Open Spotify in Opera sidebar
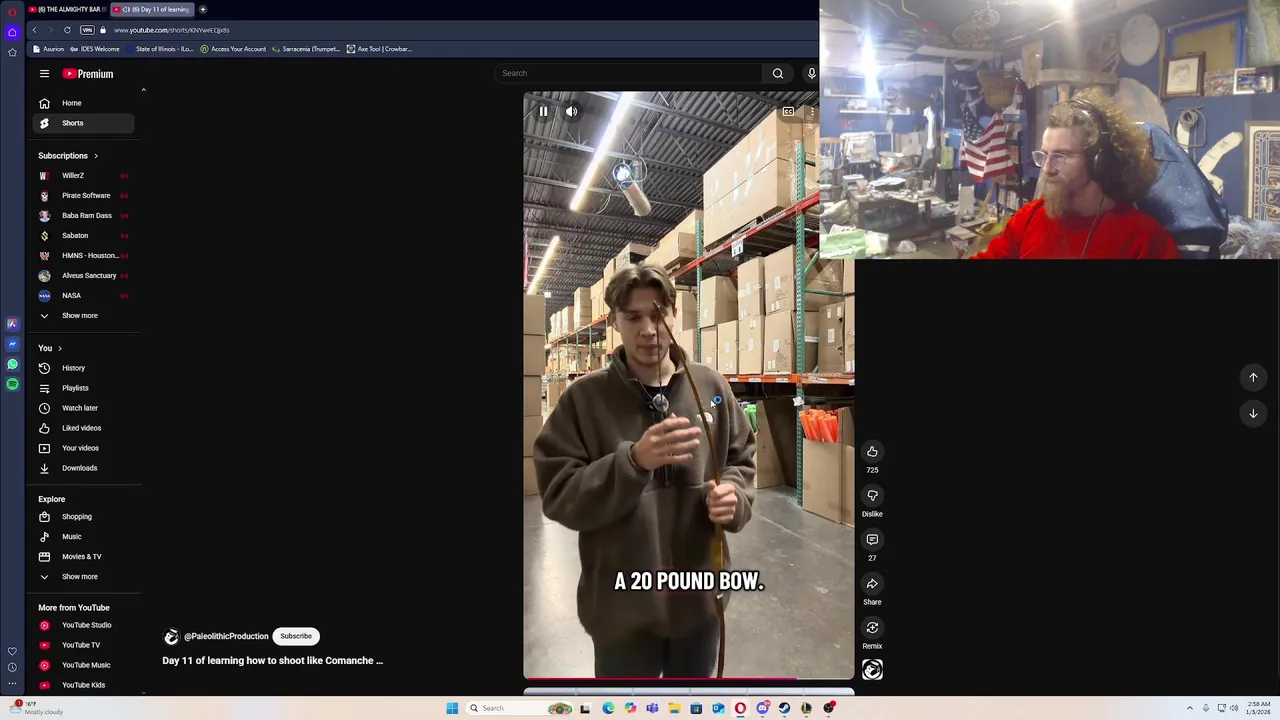This screenshot has width=1280, height=720. [12, 384]
